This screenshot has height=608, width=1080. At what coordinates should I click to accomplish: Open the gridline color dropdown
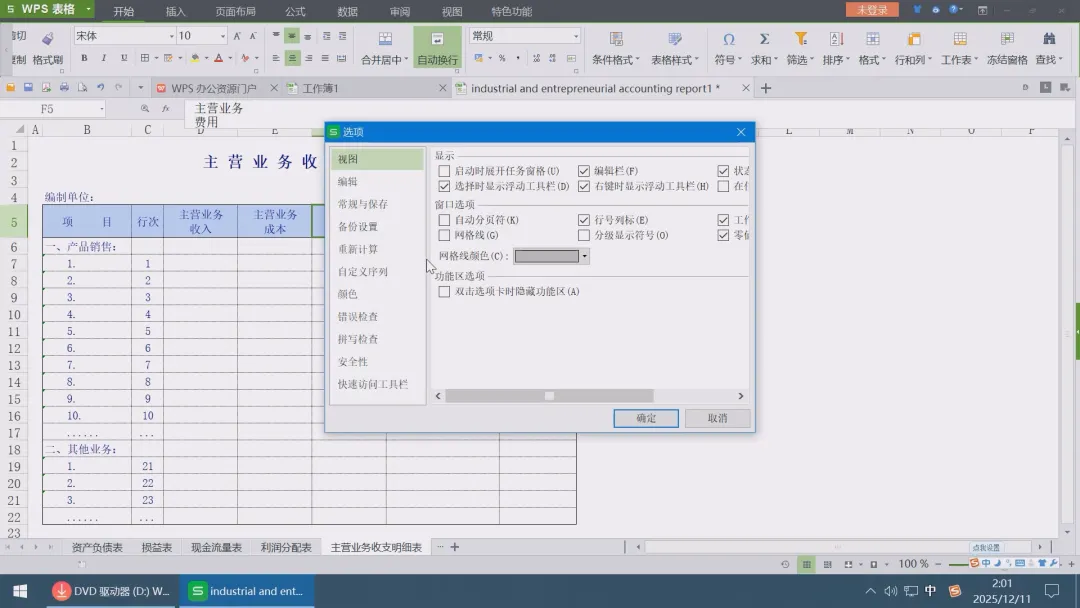pyautogui.click(x=585, y=256)
